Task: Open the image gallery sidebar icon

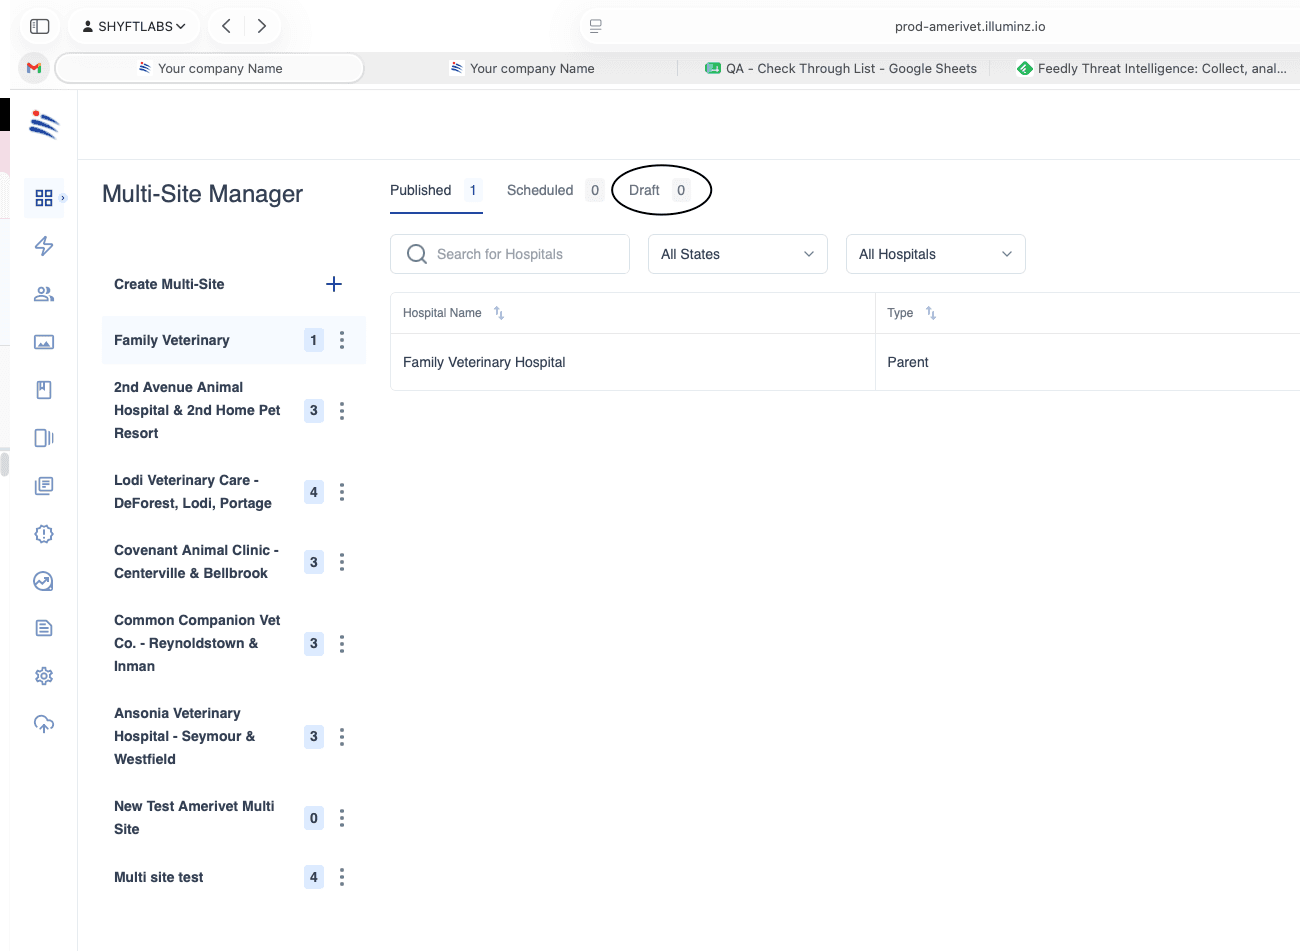Action: tap(44, 342)
